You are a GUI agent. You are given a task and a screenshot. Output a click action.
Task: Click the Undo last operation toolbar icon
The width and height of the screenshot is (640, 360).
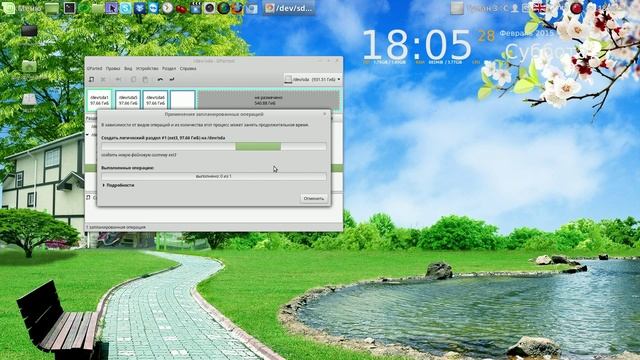pyautogui.click(x=160, y=80)
